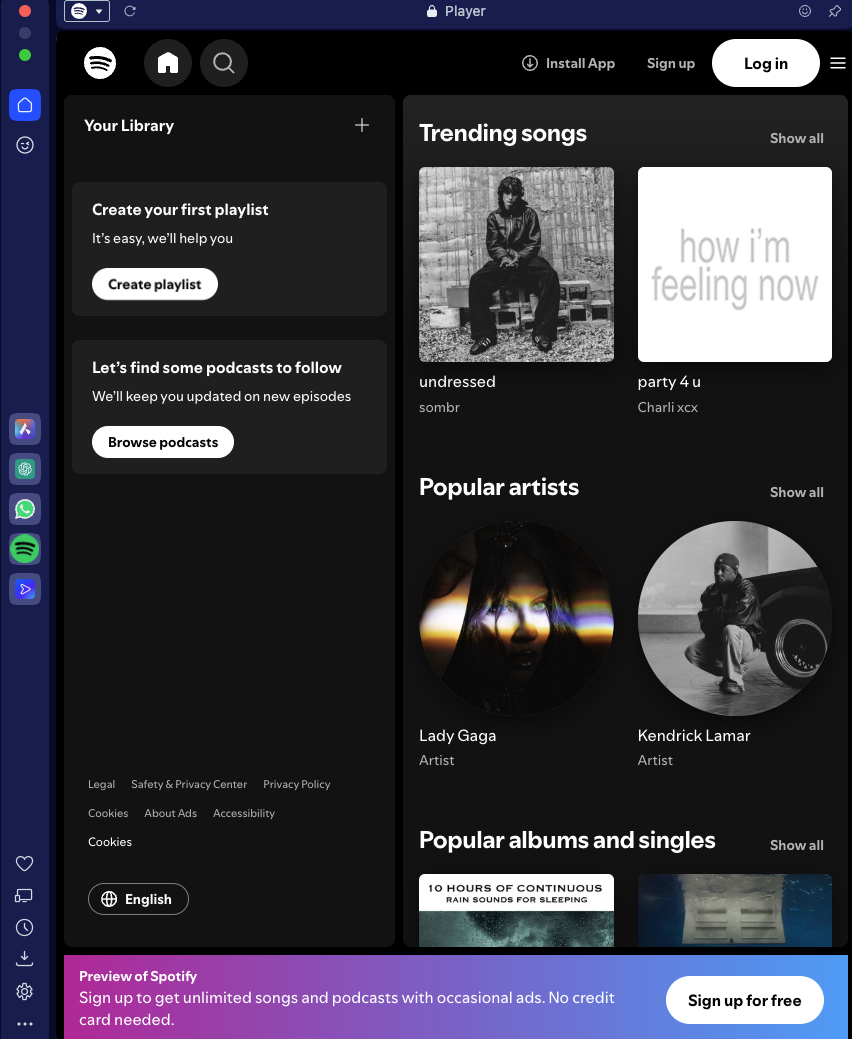
Task: Click the sombr artist name
Action: pos(439,407)
